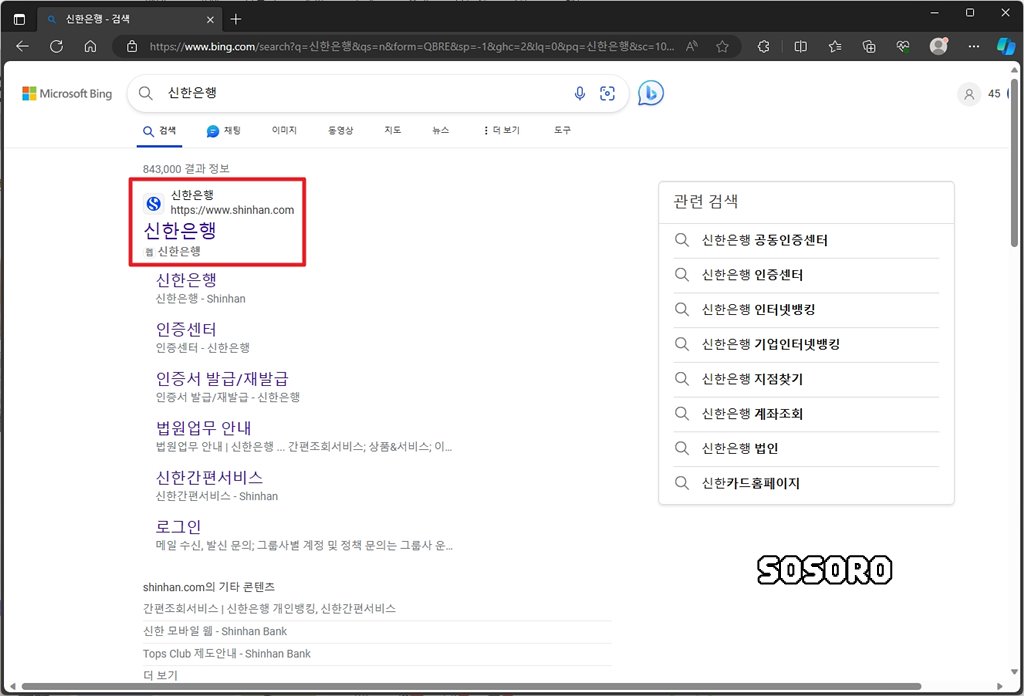The image size is (1024, 696).
Task: Open the Favorites list icon
Action: click(835, 46)
